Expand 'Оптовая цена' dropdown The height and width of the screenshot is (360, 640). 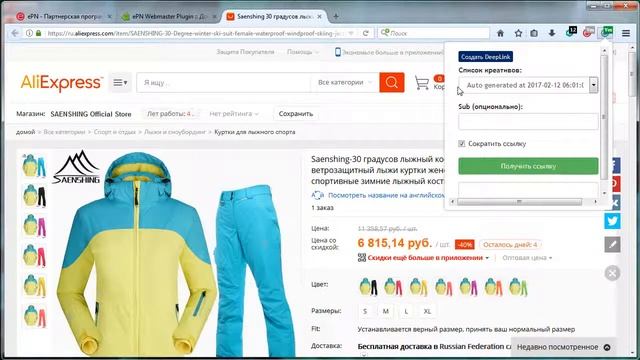527,258
